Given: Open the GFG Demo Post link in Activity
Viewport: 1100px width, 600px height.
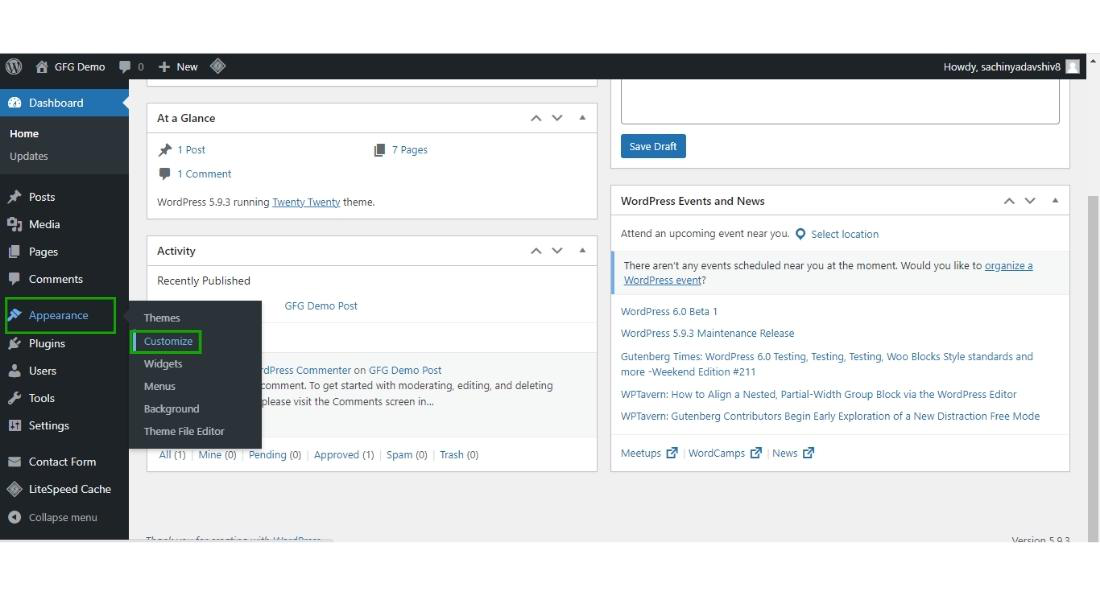Looking at the screenshot, I should point(321,306).
